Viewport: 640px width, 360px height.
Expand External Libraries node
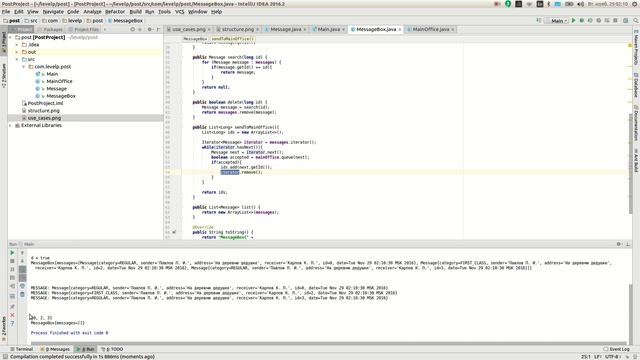coord(11,125)
